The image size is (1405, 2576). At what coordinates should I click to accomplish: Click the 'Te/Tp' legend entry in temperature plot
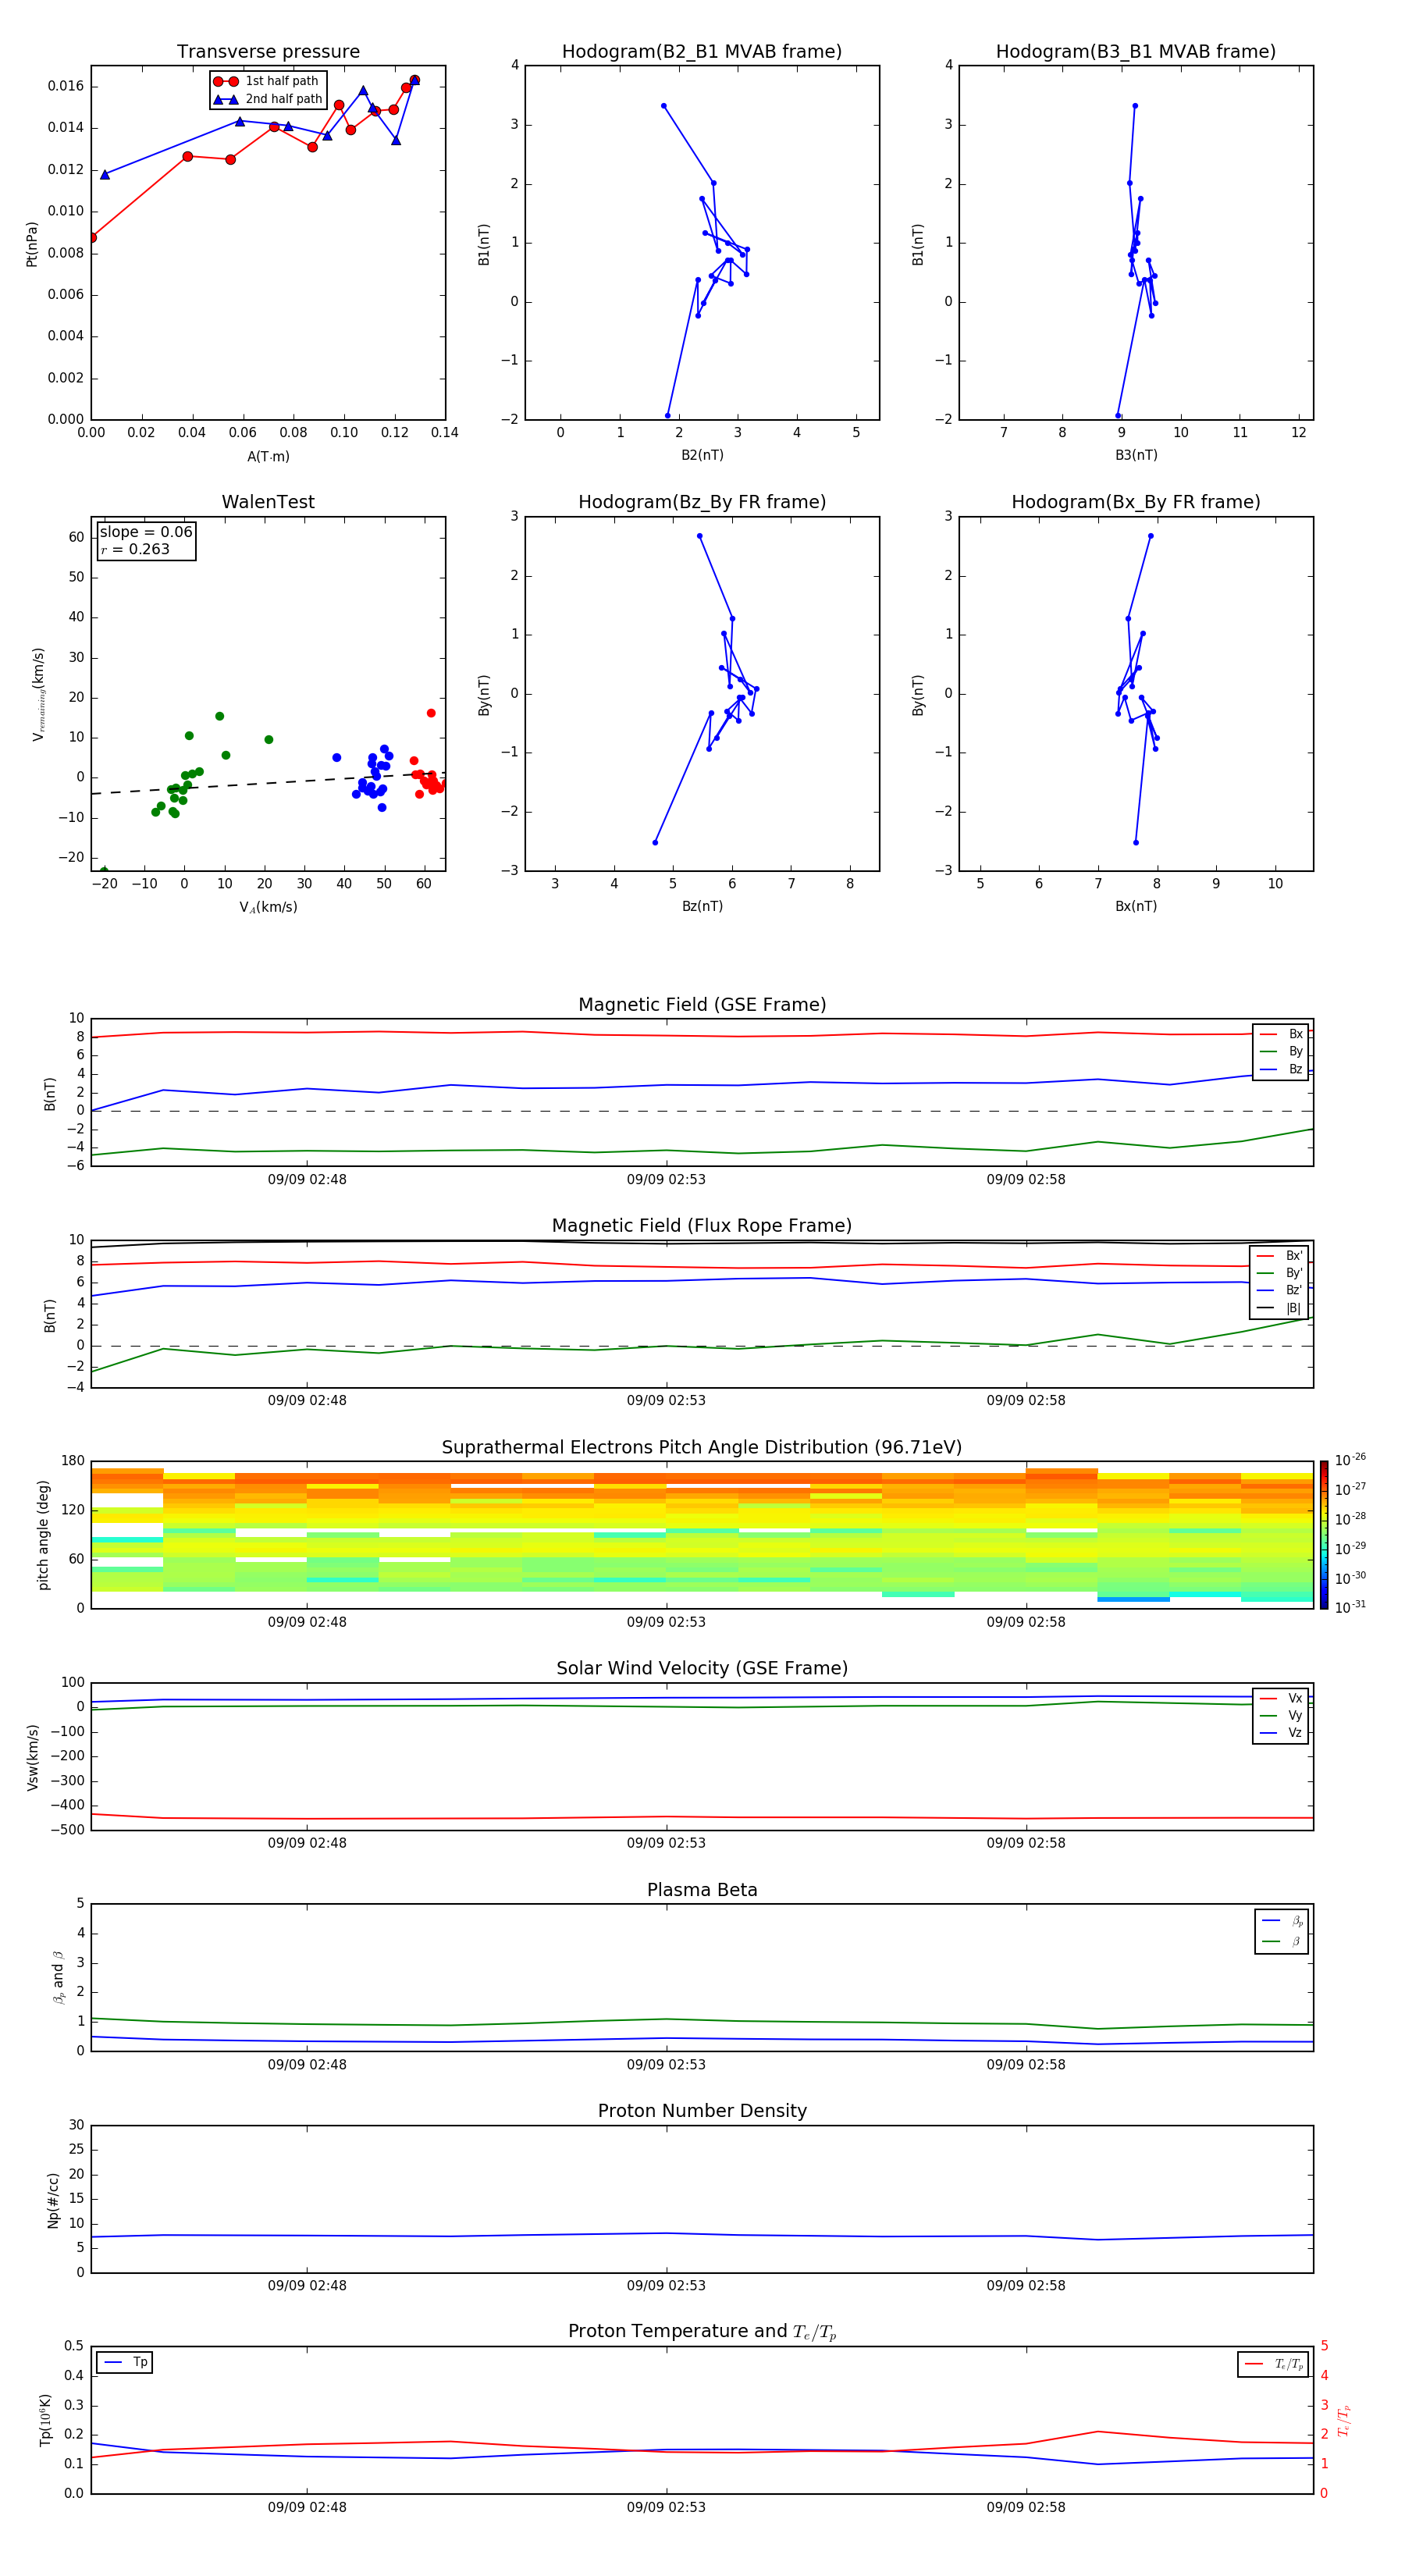click(x=1274, y=2365)
